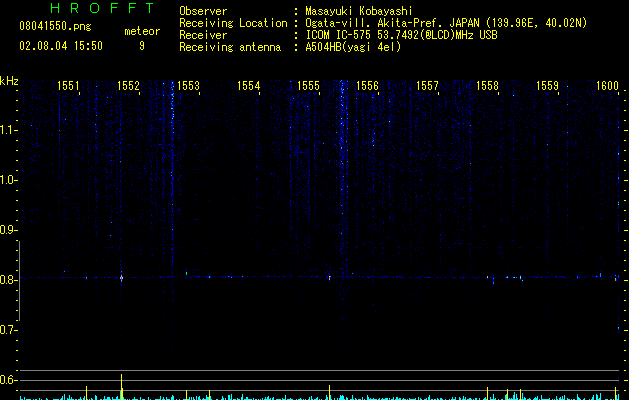
Task: Click the 1558 time axis label
Action: coord(487,86)
